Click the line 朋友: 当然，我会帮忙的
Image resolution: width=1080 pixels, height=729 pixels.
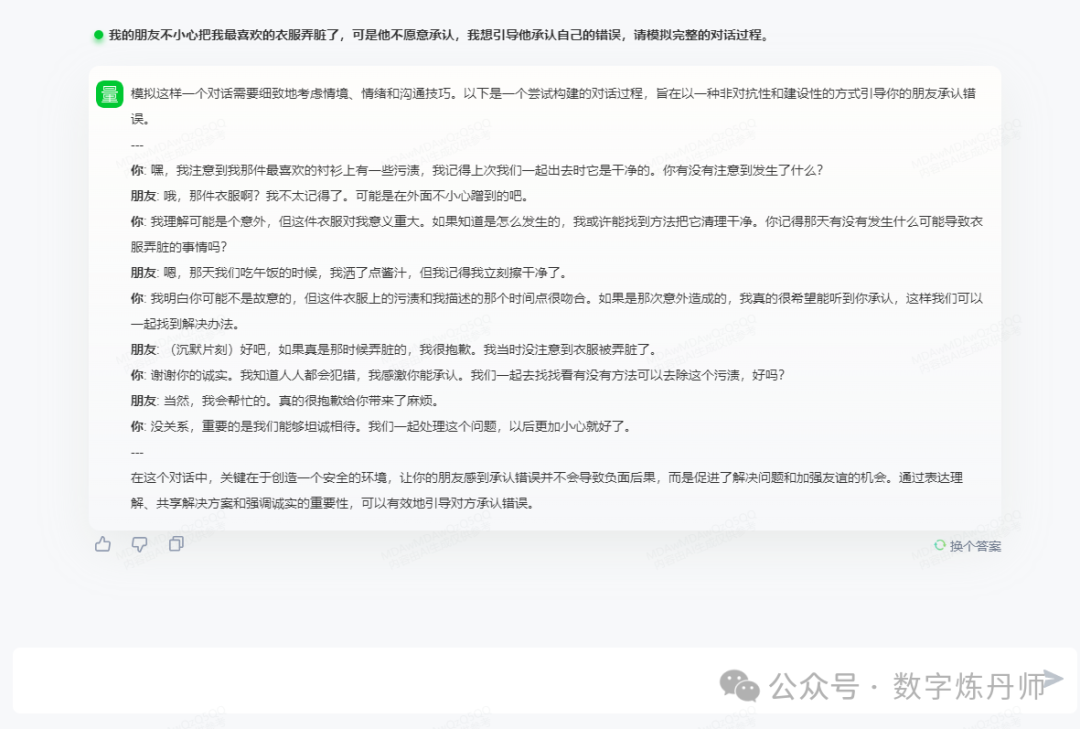(285, 400)
